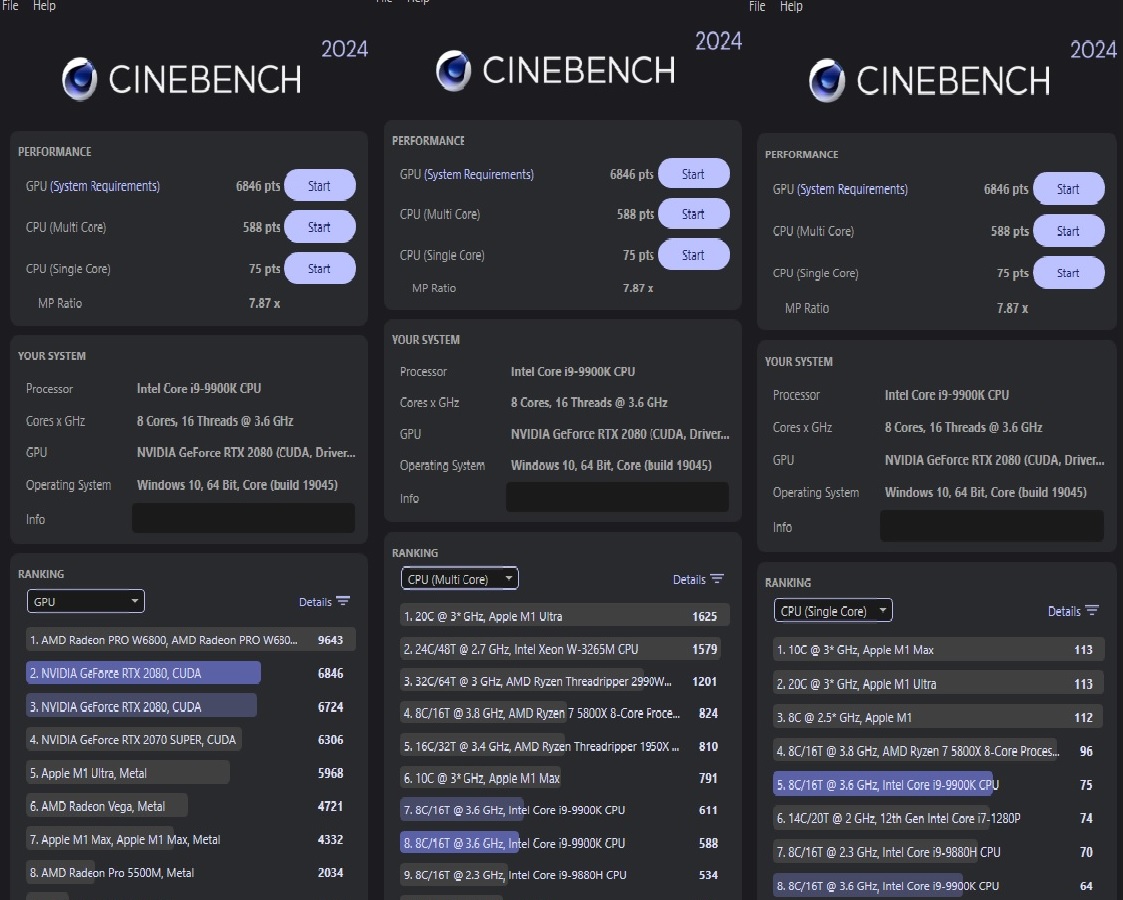Start CPU Multi Core test in left window

(x=319, y=227)
